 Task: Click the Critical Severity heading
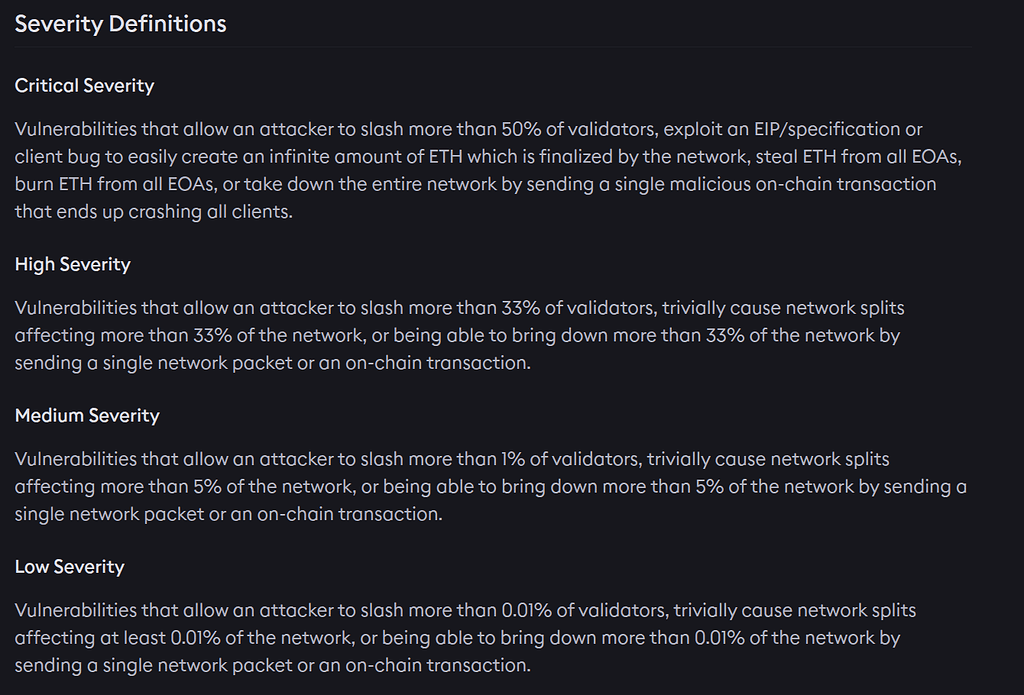[x=84, y=86]
